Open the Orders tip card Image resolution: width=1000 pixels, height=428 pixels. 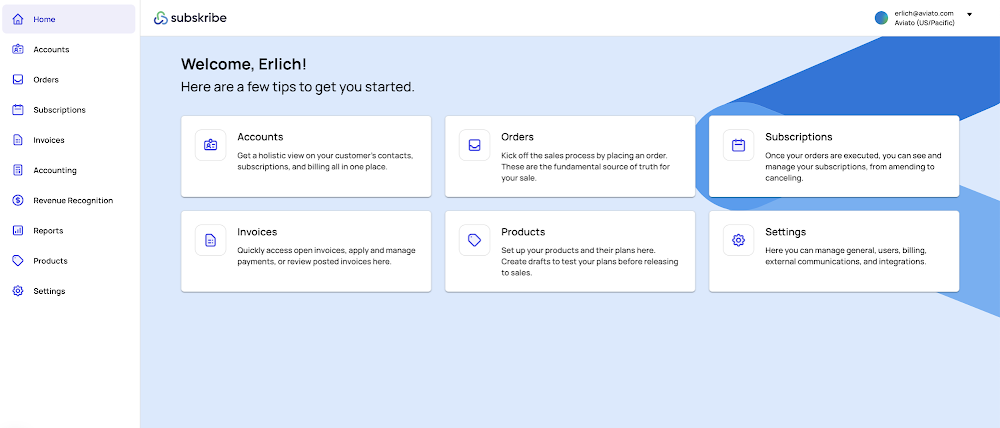[570, 156]
